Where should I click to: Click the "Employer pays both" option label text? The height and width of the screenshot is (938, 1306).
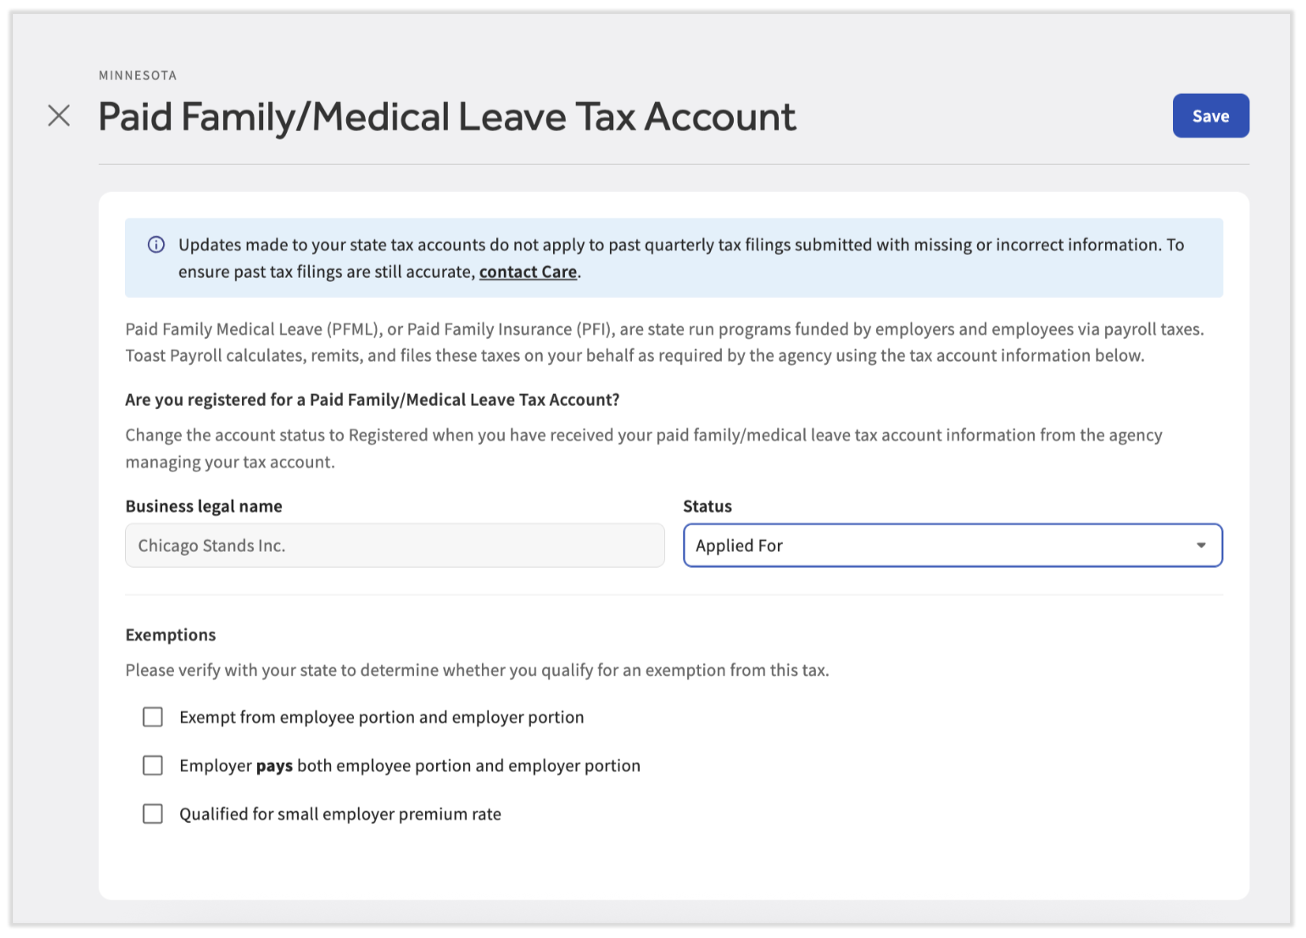click(x=410, y=766)
